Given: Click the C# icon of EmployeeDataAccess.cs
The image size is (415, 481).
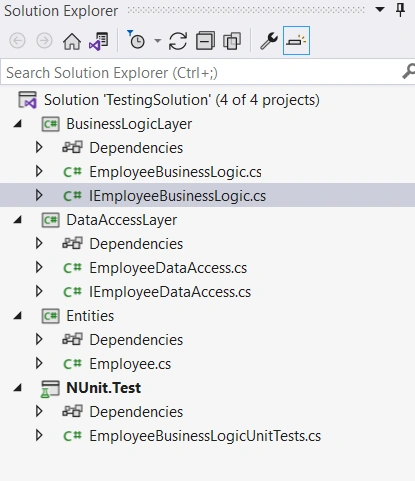Looking at the screenshot, I should (72, 268).
